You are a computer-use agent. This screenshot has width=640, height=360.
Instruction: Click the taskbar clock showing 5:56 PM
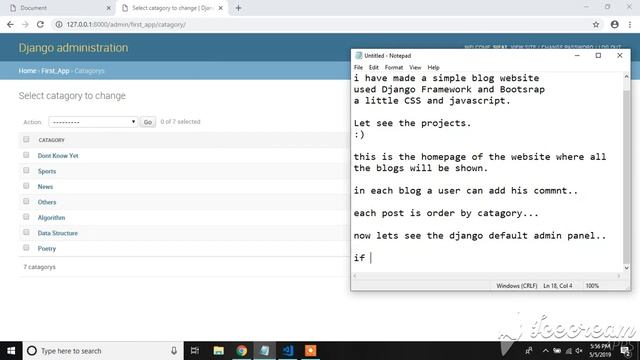point(600,350)
